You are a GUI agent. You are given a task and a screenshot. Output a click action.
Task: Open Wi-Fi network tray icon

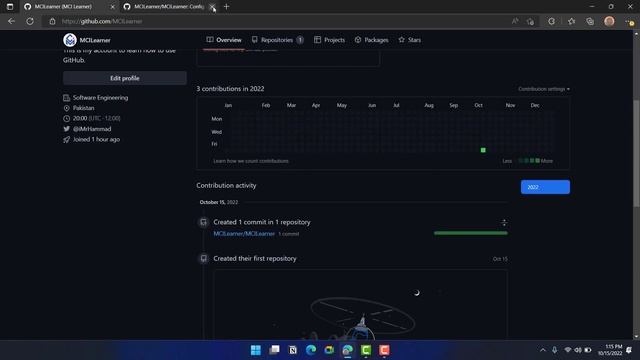coord(567,350)
